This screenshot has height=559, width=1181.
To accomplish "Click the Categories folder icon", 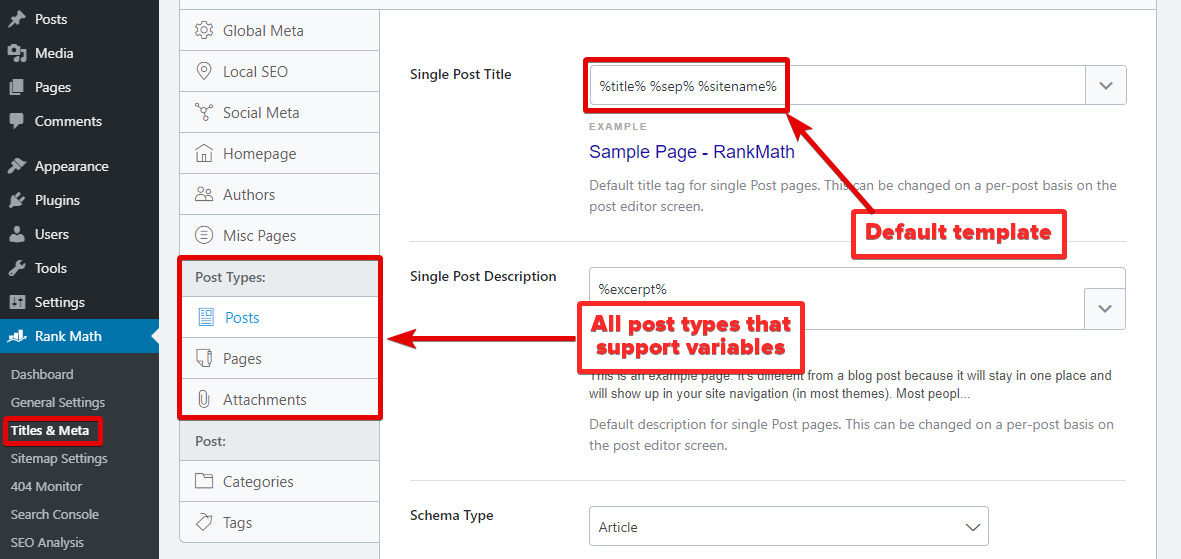I will click(x=204, y=481).
